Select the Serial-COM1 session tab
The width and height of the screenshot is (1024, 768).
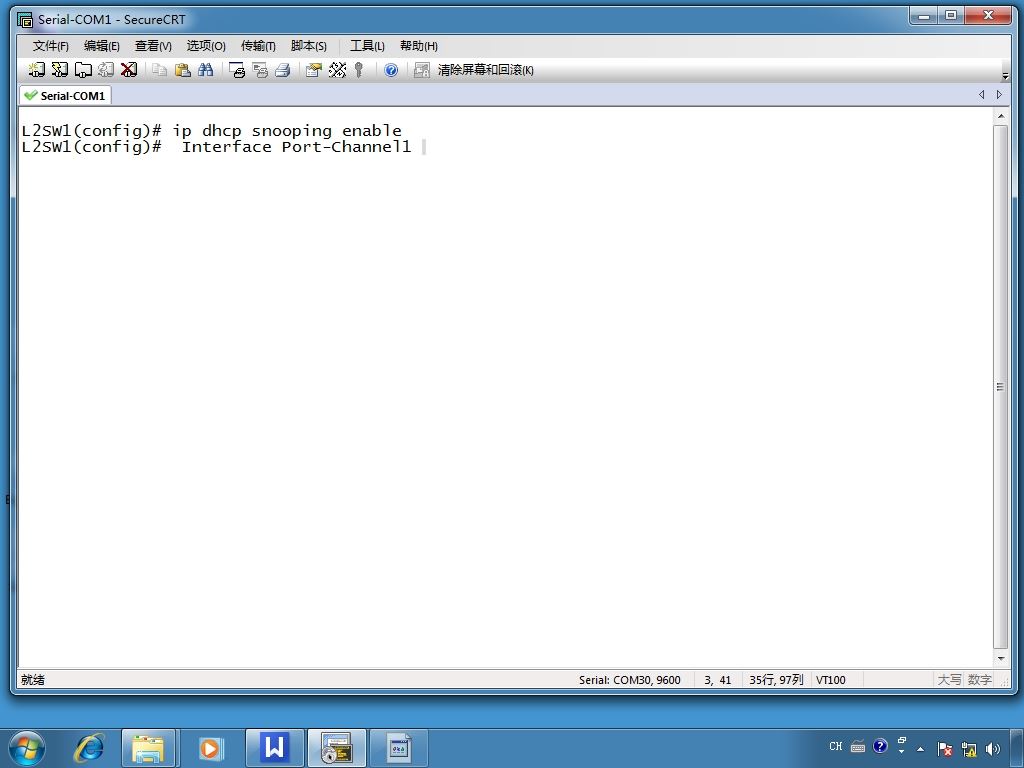(65, 95)
